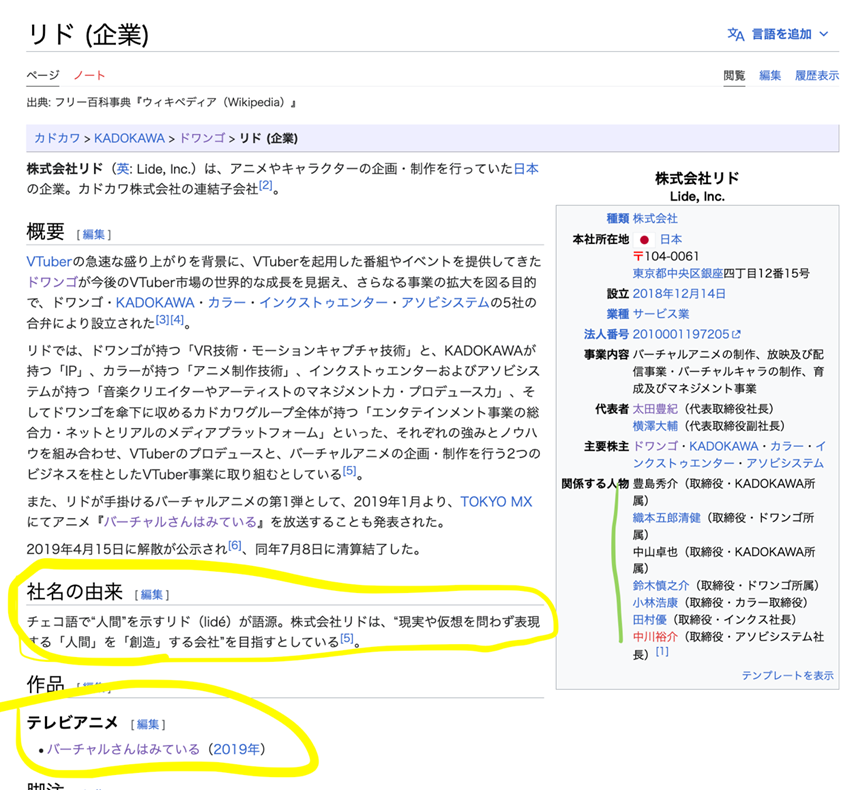Click the 編集 link beside 社名の由来

pos(152,595)
